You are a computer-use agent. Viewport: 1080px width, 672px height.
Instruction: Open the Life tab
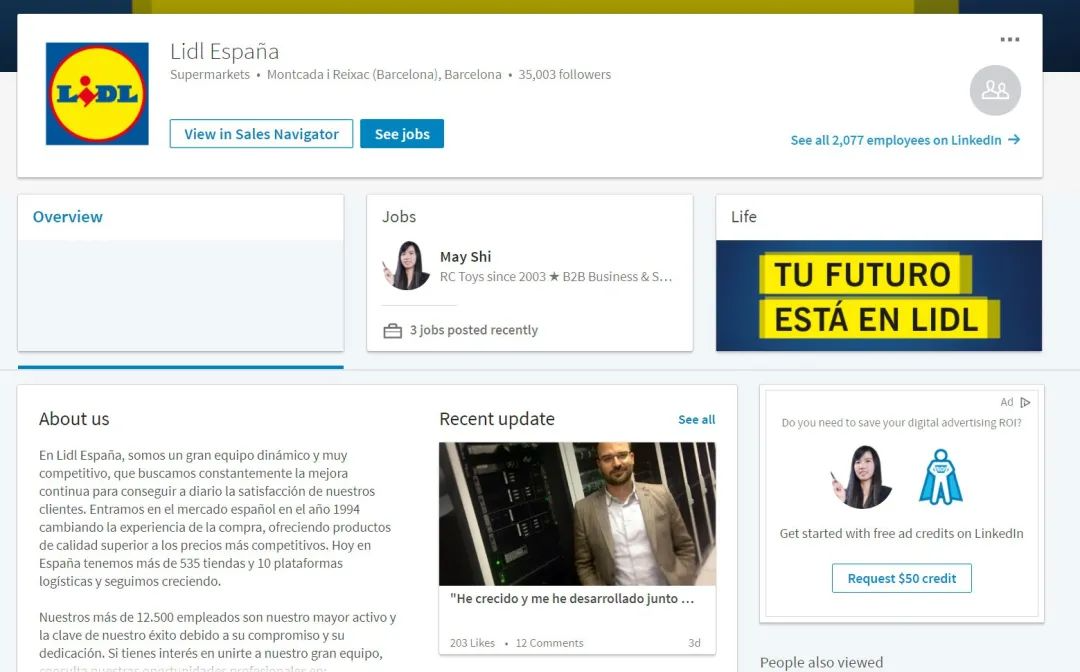pos(743,217)
